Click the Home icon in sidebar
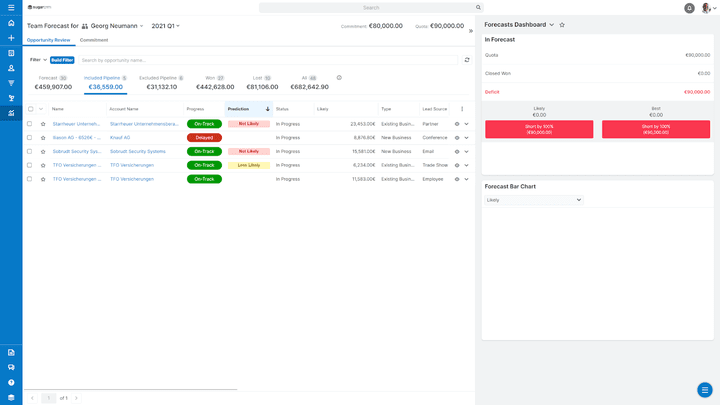Screen dimensions: 720x405 coord(11,23)
